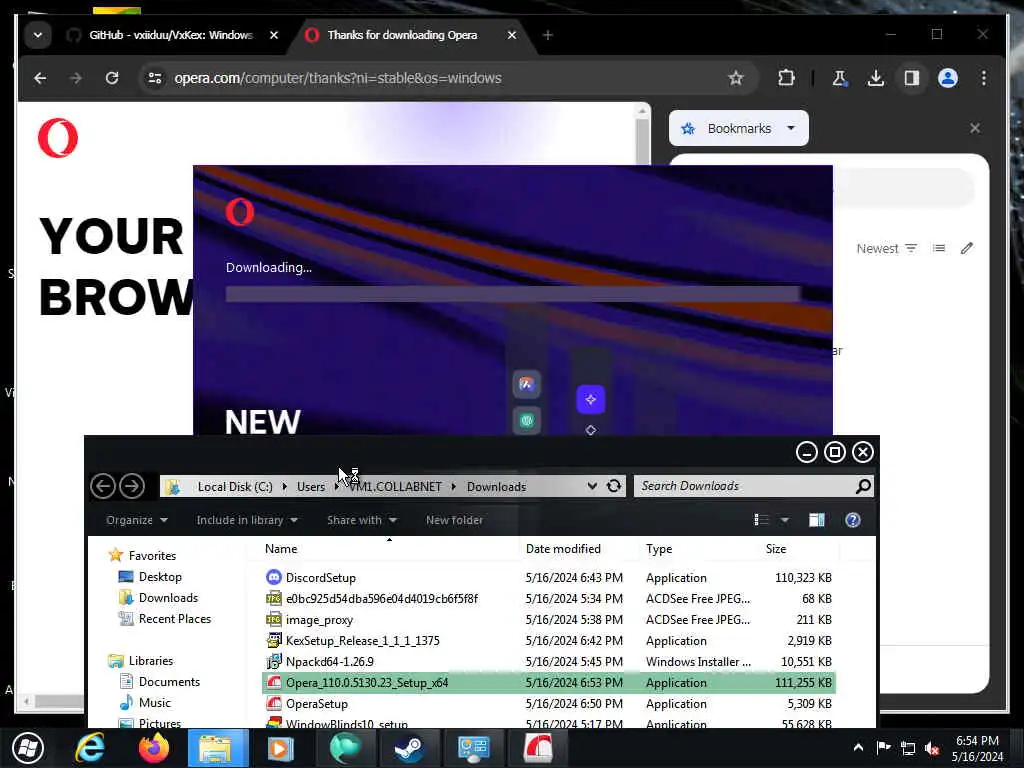Click the Chrome forward arrow button

tap(76, 78)
